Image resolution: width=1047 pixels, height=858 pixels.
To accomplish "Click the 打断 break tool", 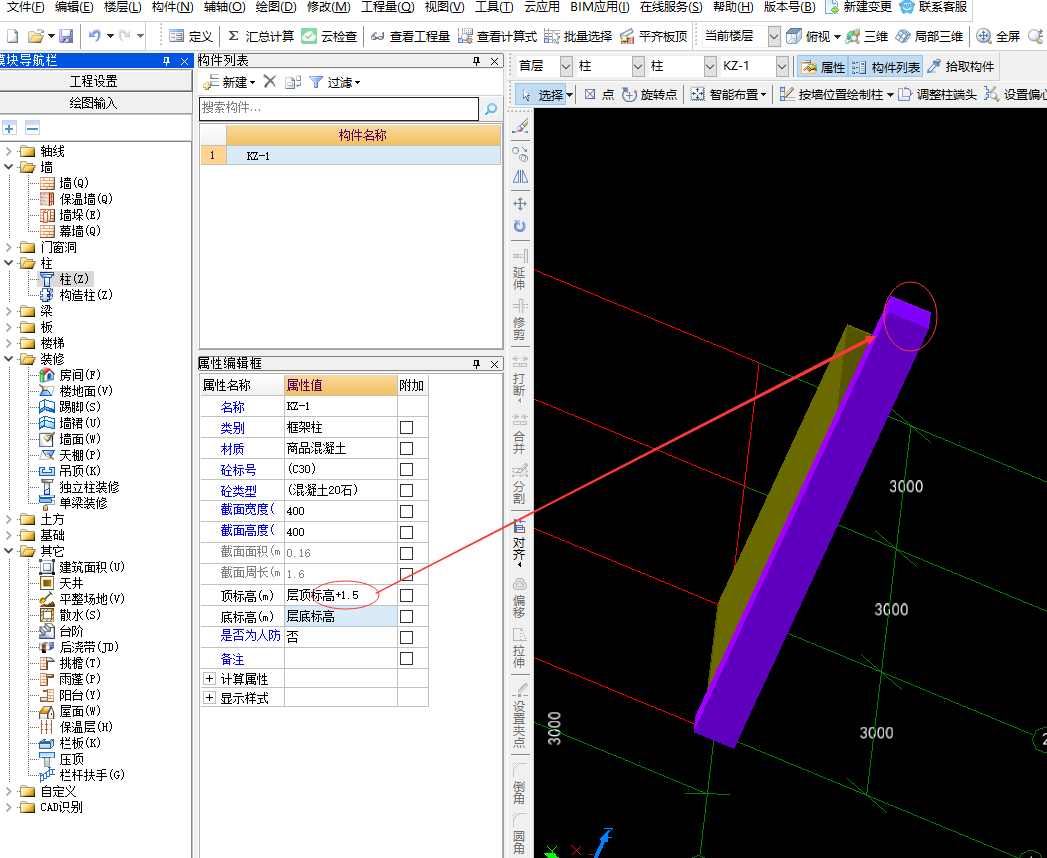I will (x=519, y=377).
